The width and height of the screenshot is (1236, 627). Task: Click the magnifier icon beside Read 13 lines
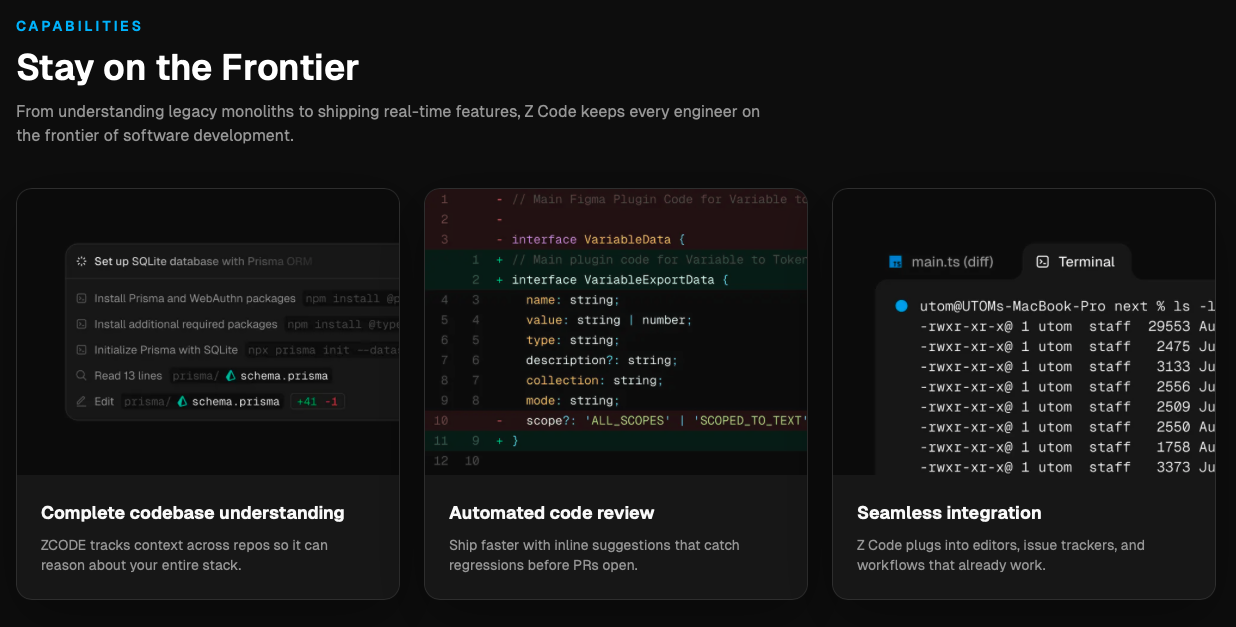pos(82,376)
